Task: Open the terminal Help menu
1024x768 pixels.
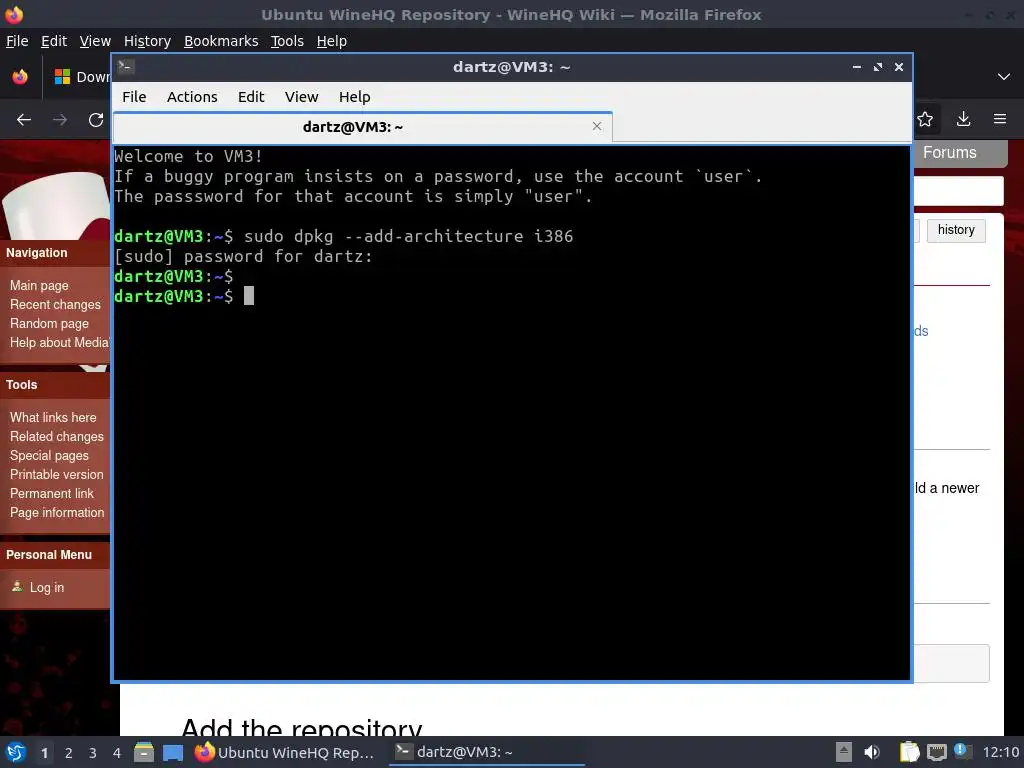Action: 355,97
